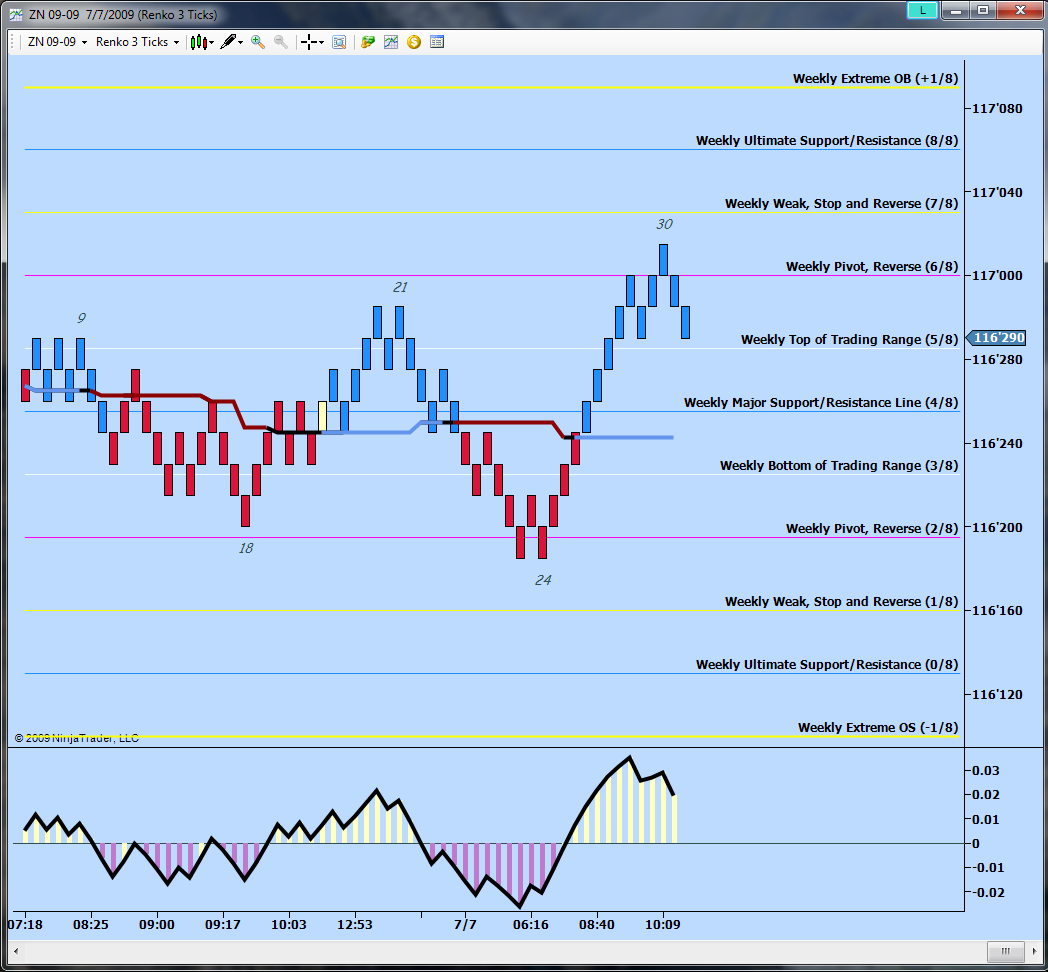Click the Weekly Extreme OS (-1/8) label
This screenshot has width=1048, height=972.
(x=878, y=727)
